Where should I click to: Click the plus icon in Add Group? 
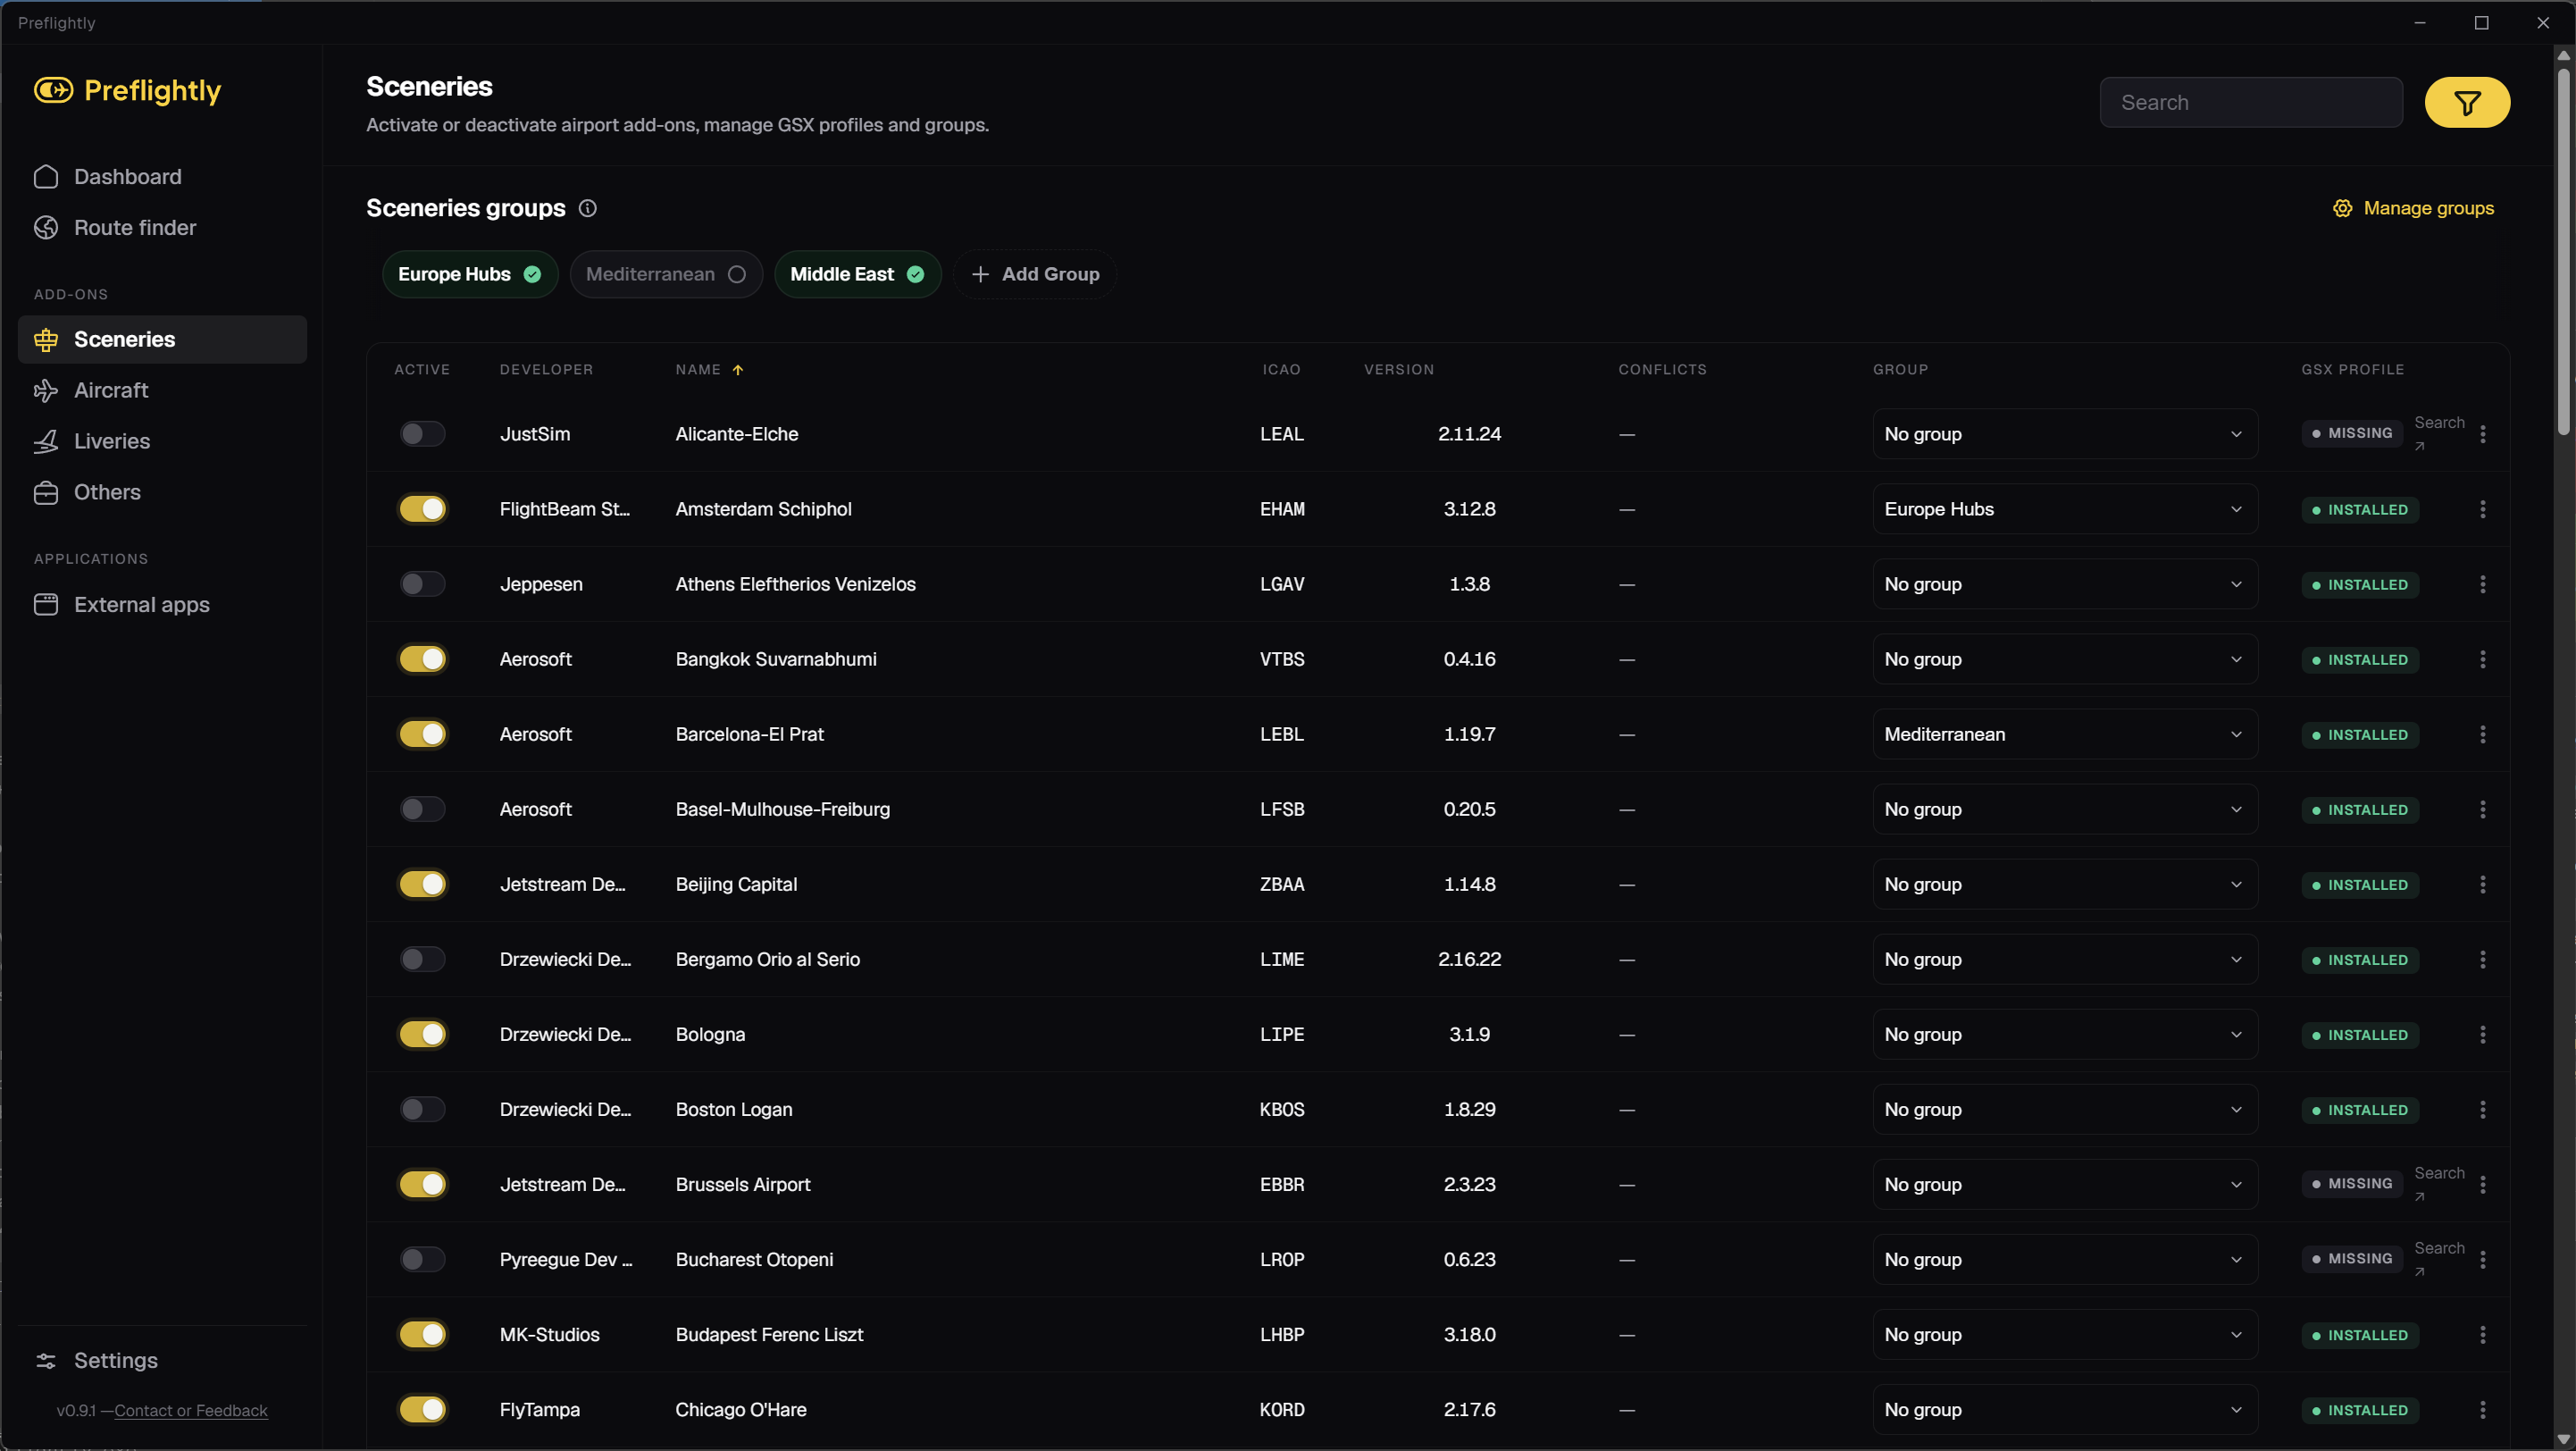[x=980, y=274]
